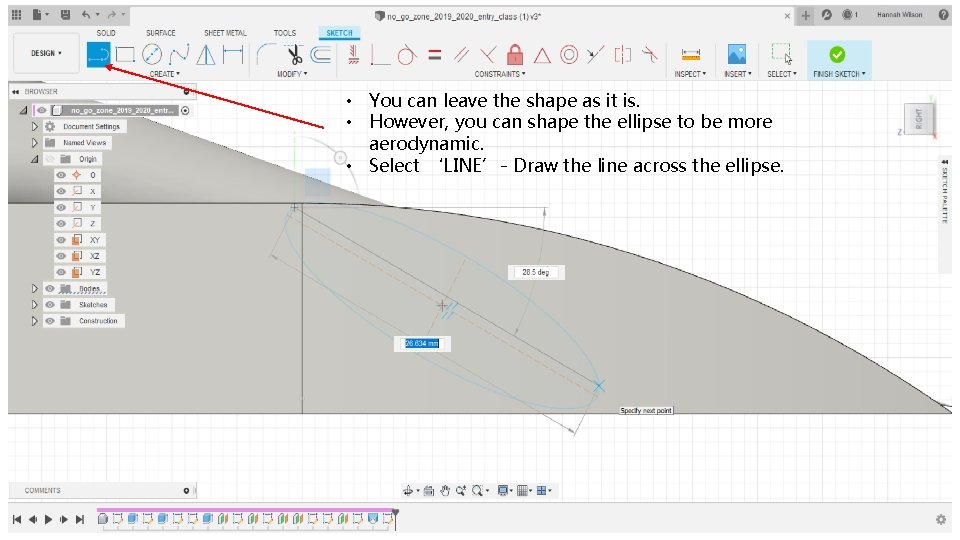
Task: Open Hannah Wilson account menu
Action: tap(899, 15)
